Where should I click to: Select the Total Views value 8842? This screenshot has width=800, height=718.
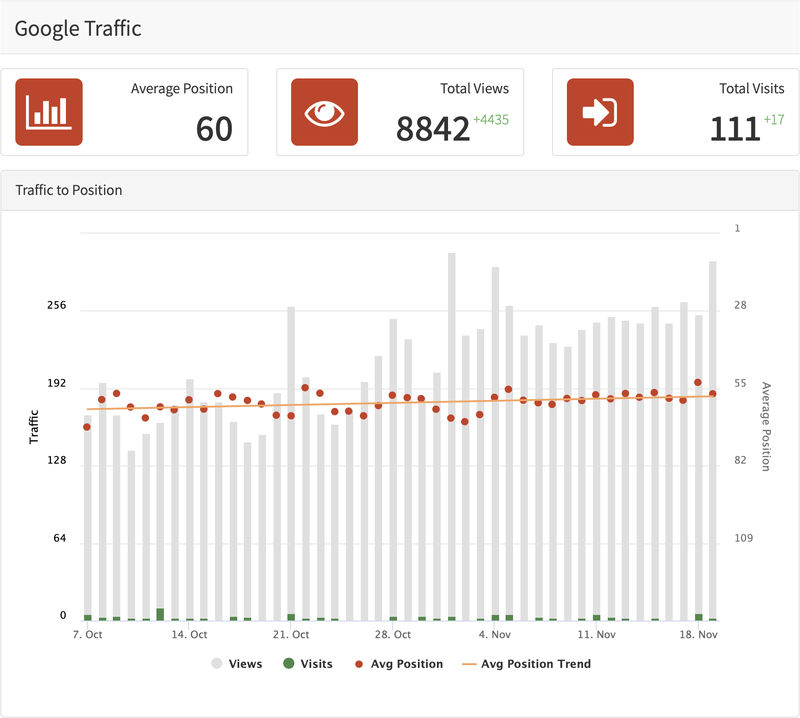click(433, 129)
